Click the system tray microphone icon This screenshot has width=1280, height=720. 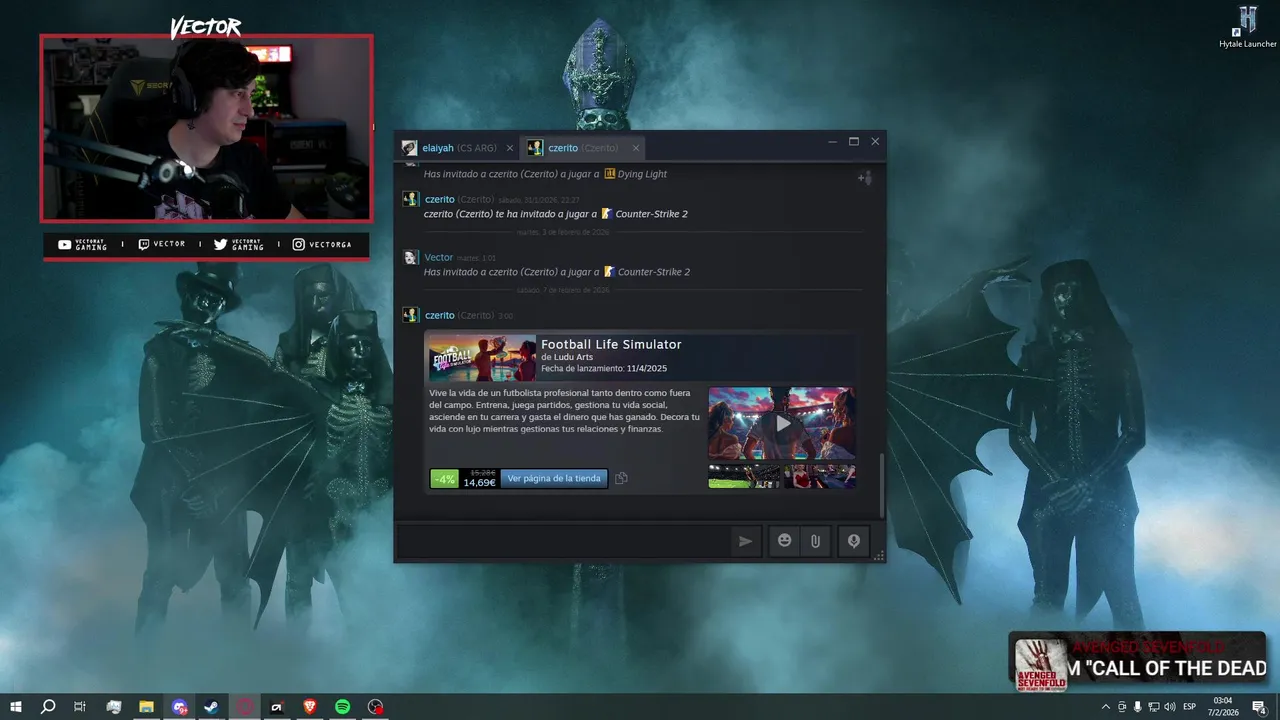coord(1137,707)
